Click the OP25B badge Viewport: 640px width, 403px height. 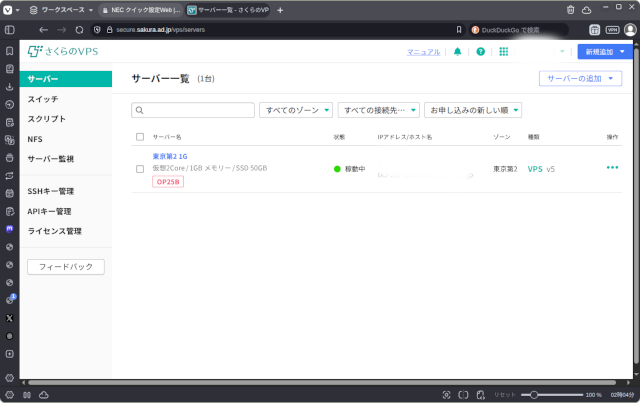168,182
